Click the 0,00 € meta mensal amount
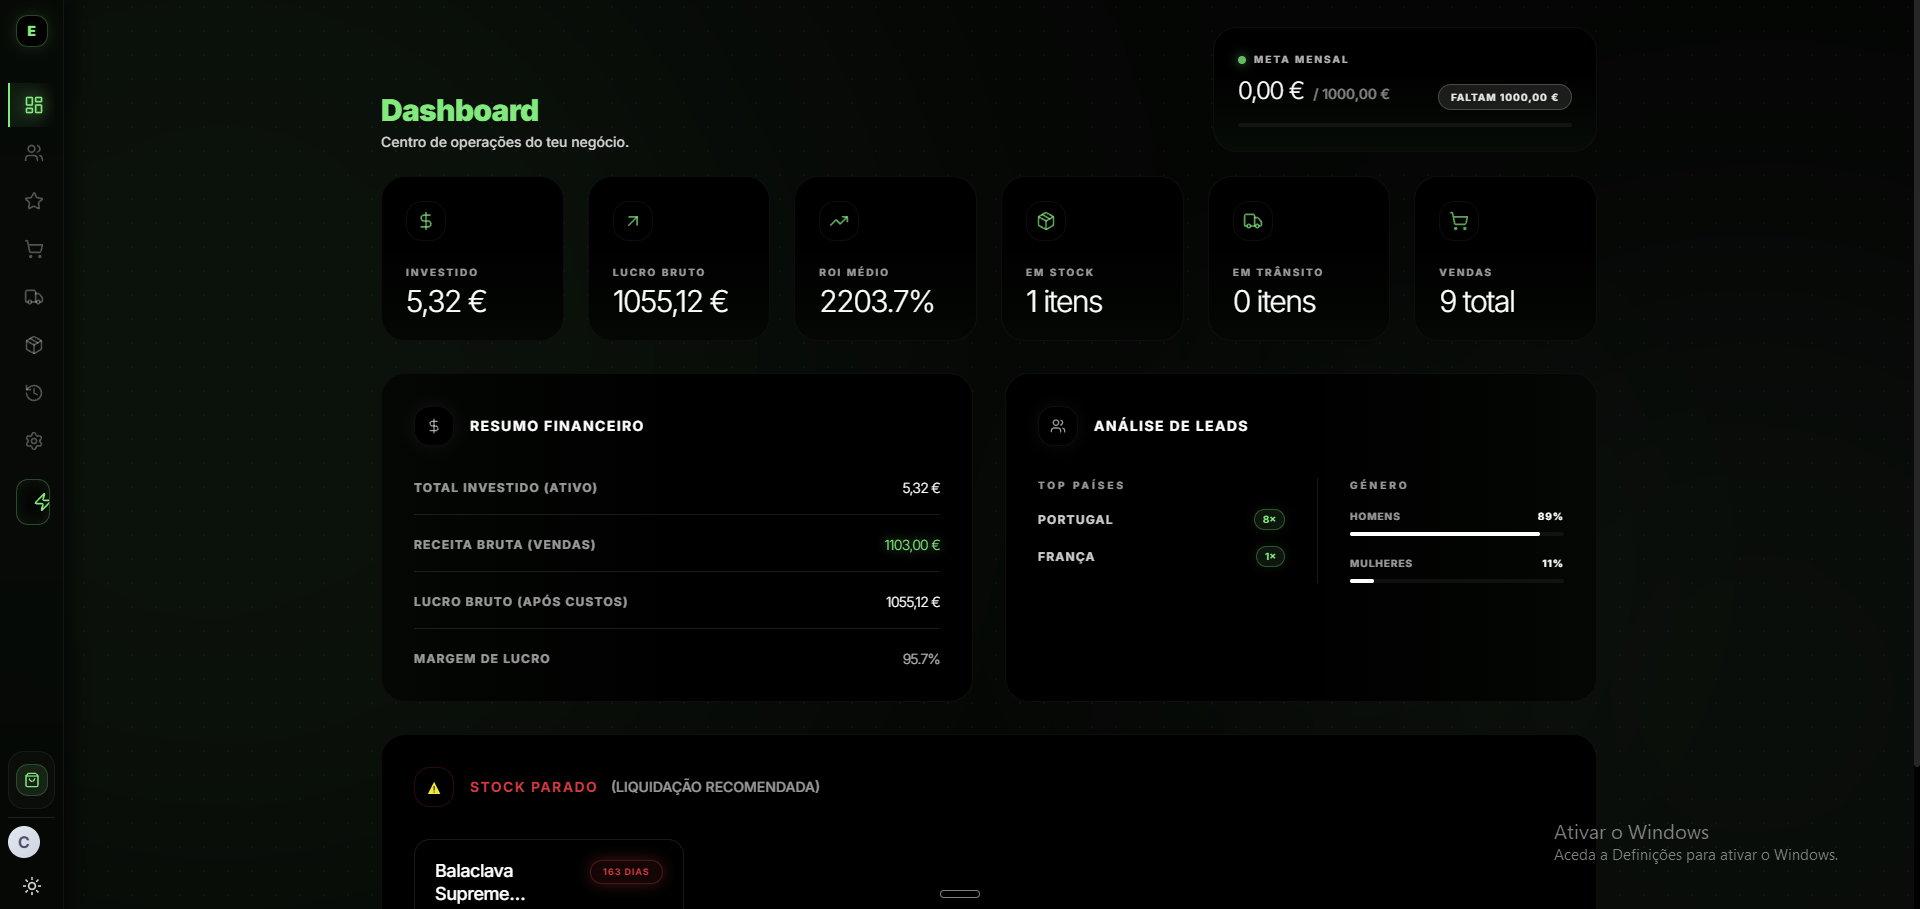The width and height of the screenshot is (1920, 909). (1271, 91)
